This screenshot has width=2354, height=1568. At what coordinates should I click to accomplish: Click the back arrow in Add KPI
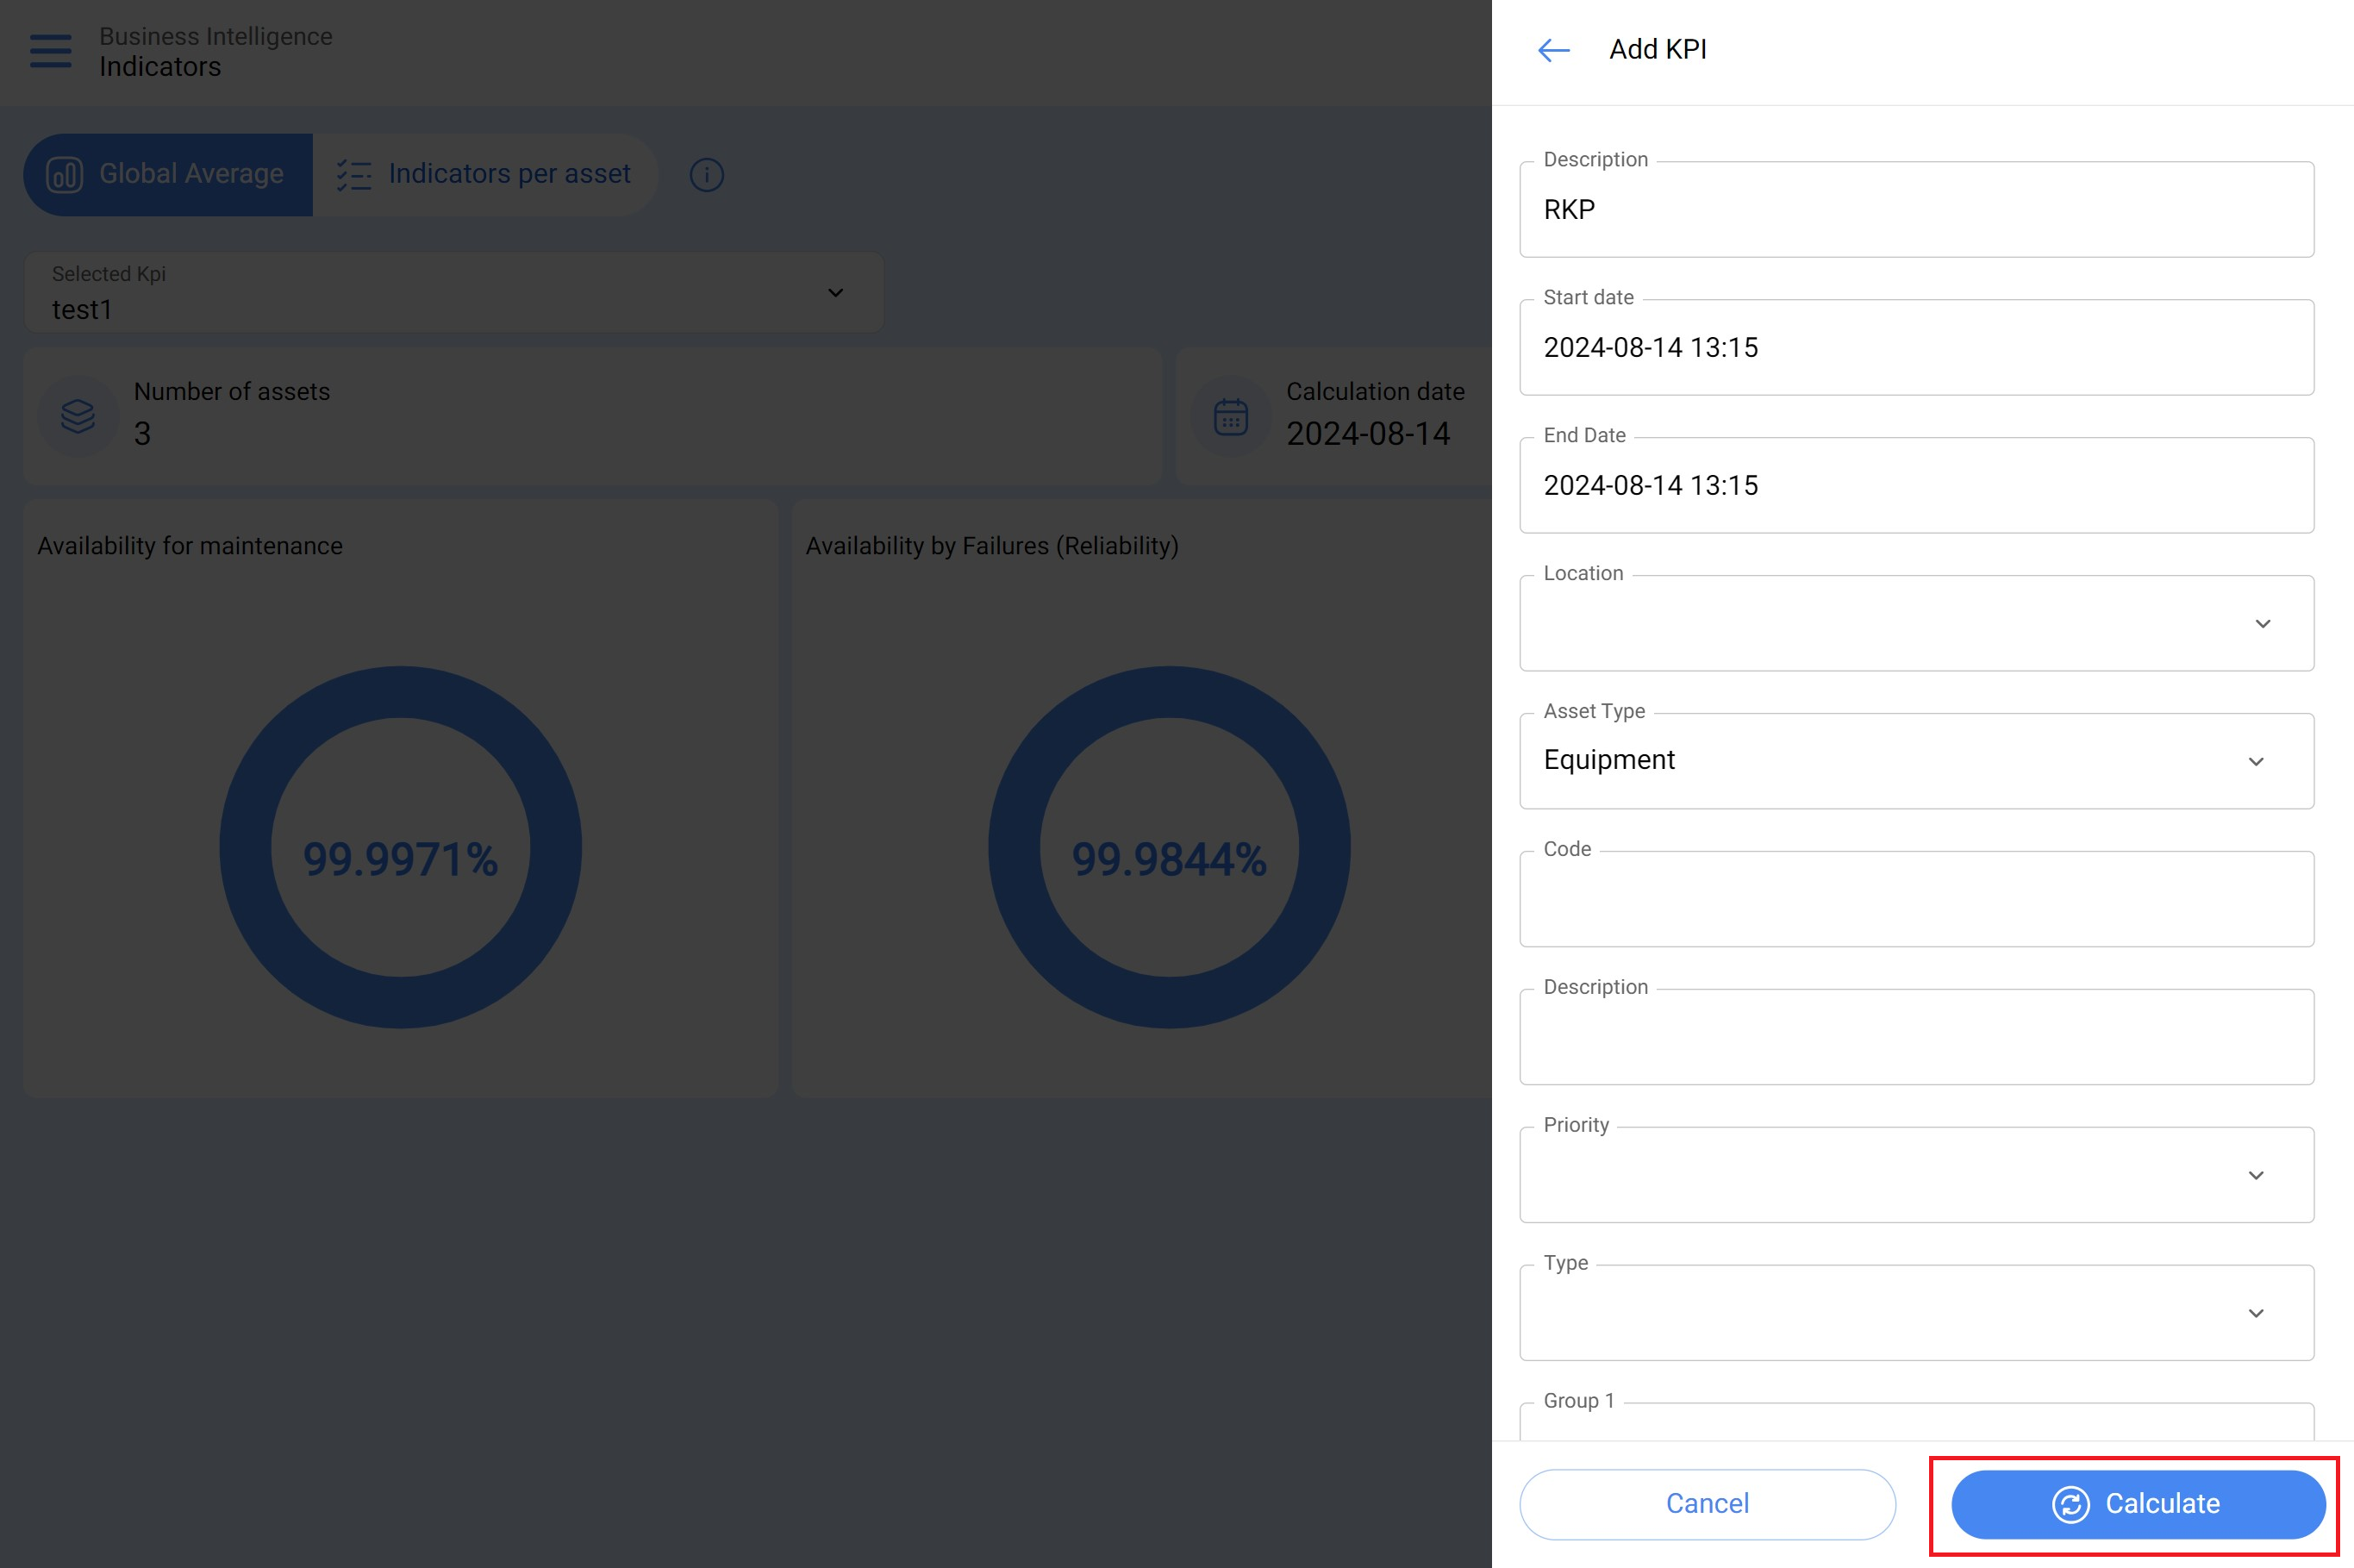[1553, 50]
